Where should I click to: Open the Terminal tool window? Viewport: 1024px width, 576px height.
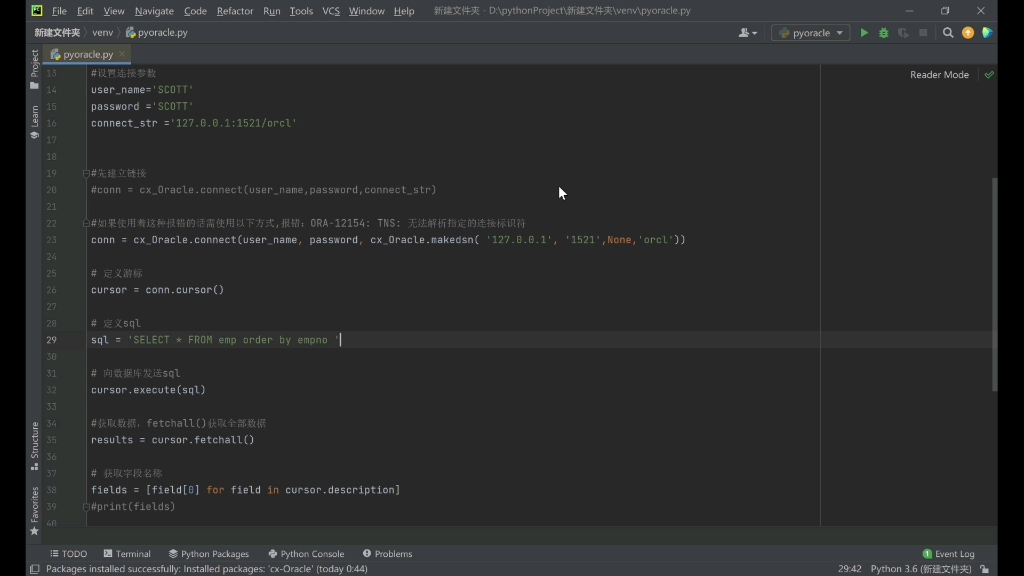[x=127, y=553]
